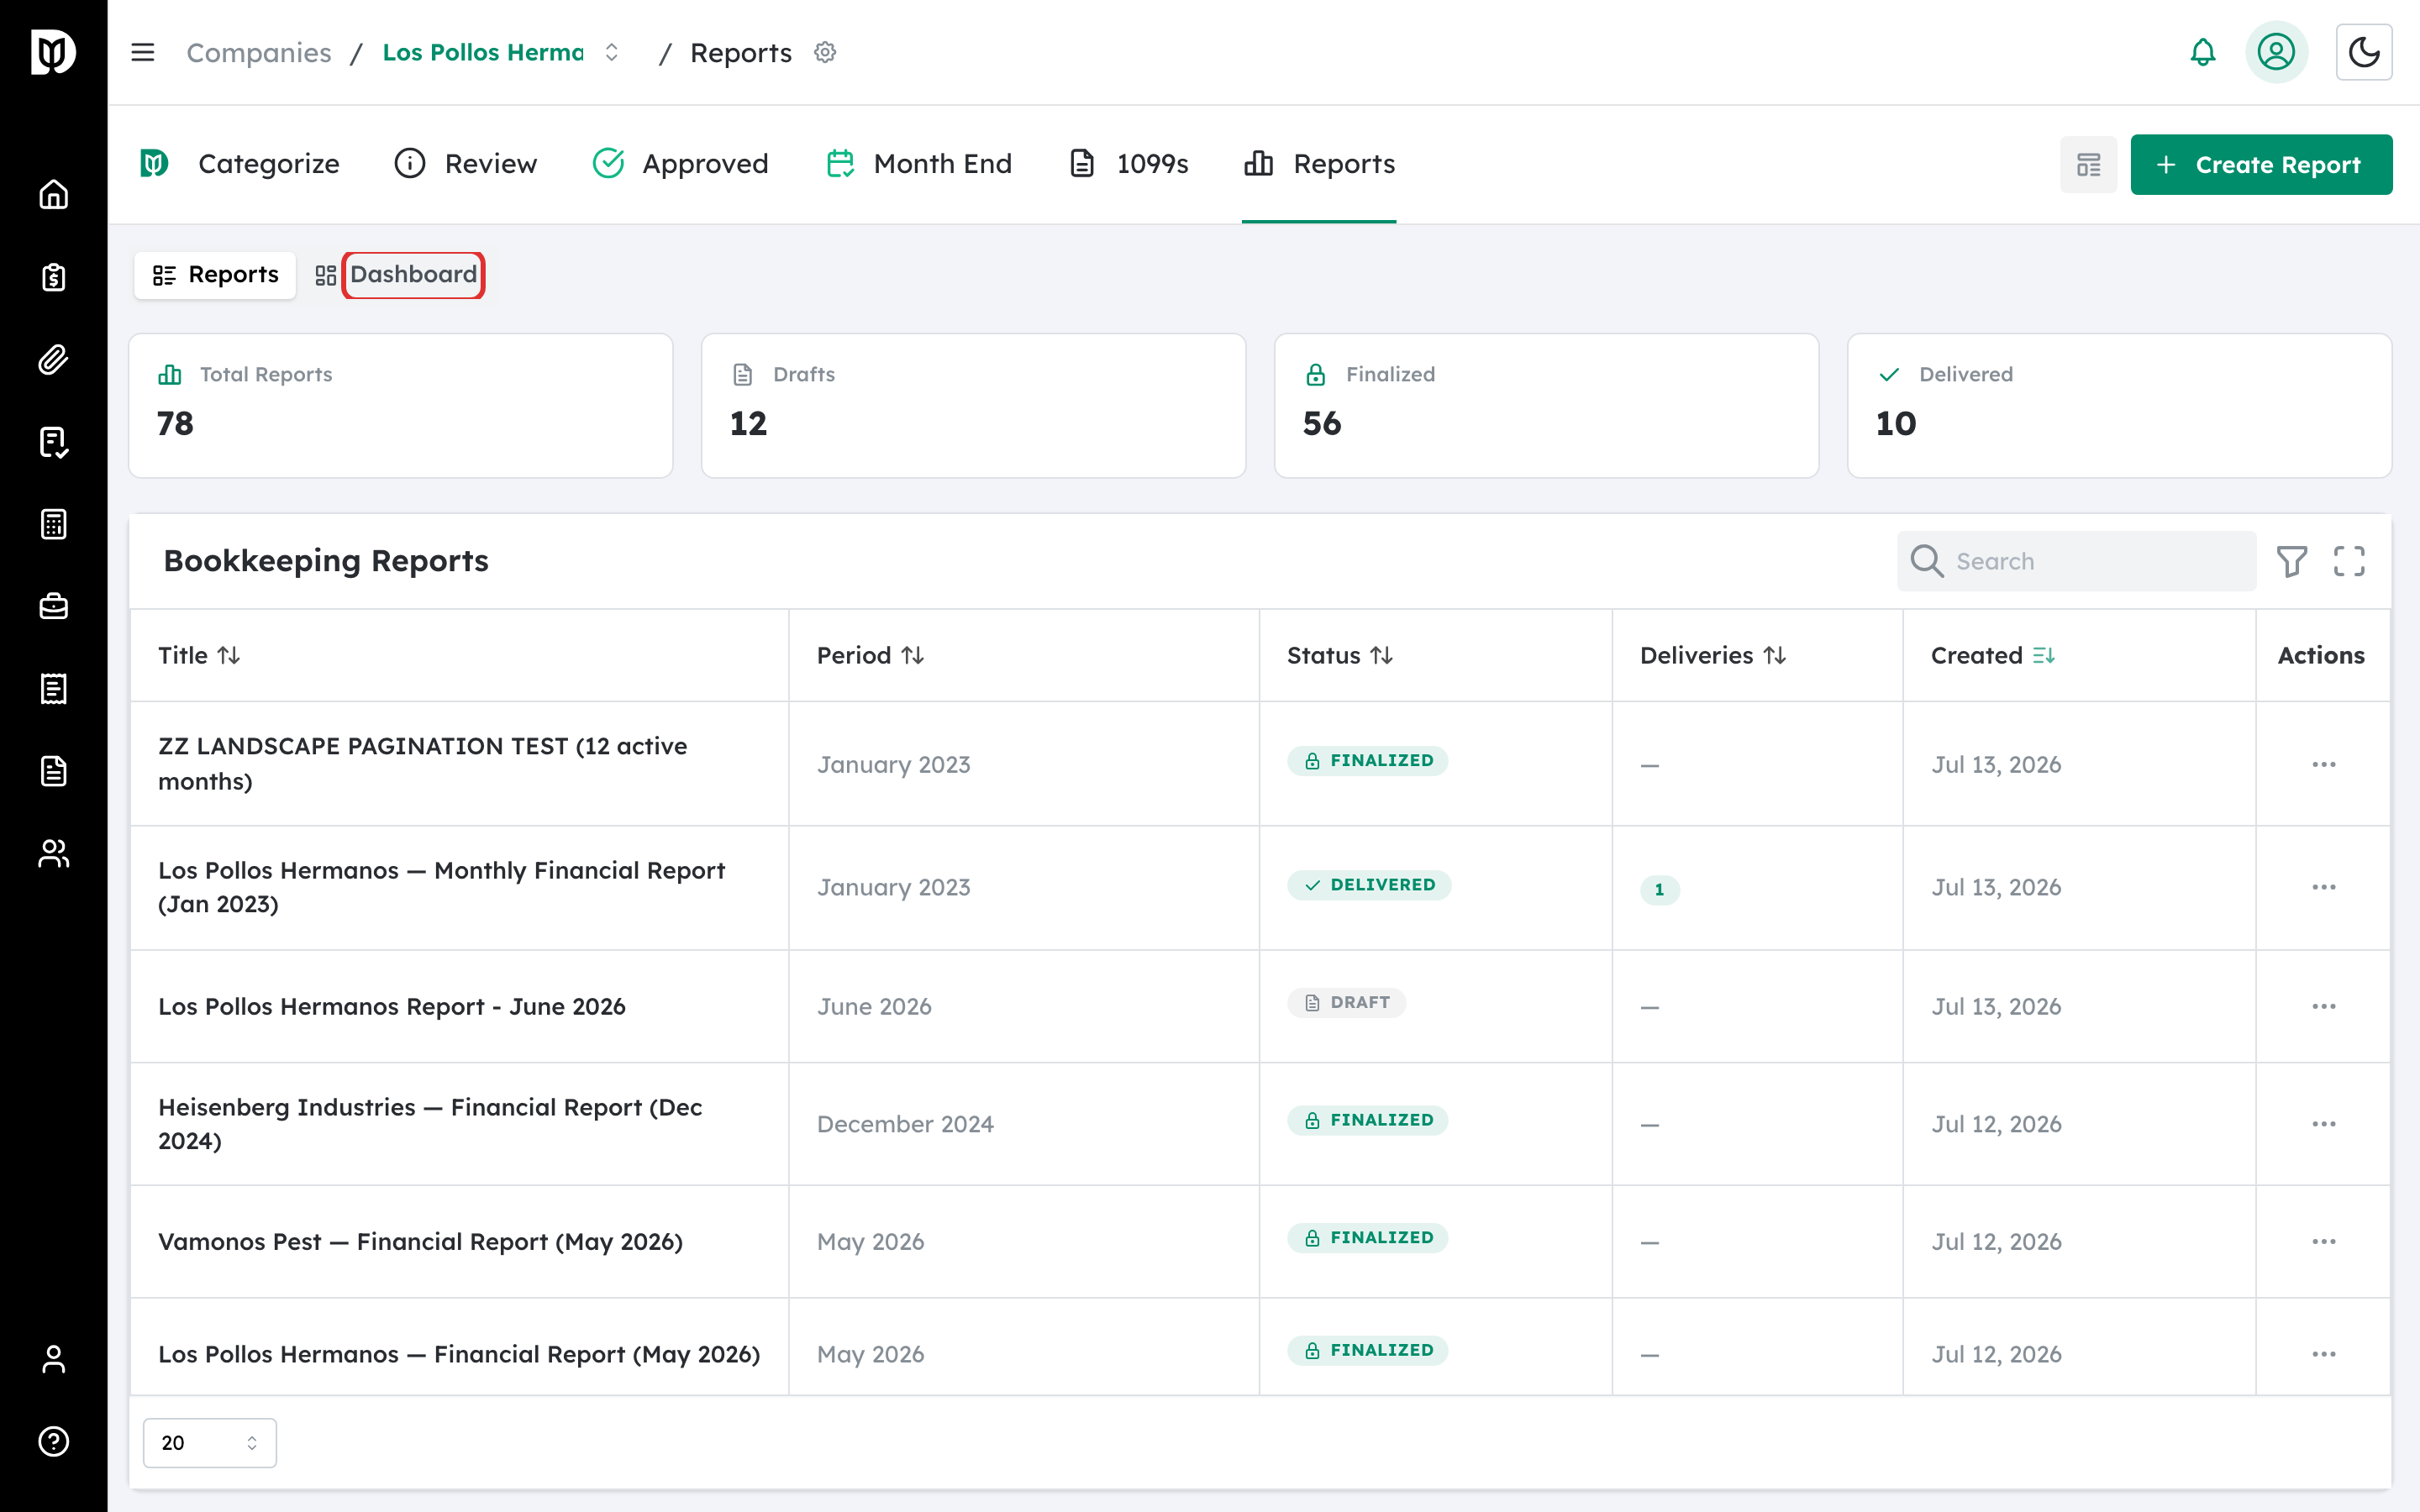
Task: Open the document sidebar icon
Action: (x=53, y=771)
